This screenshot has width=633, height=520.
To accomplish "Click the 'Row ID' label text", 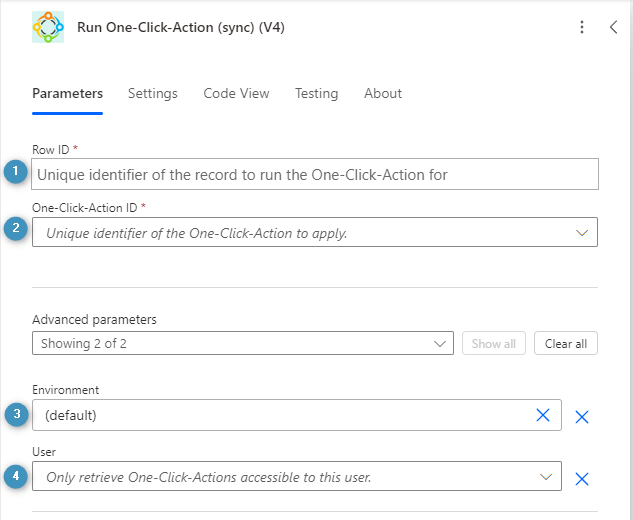I will coord(50,150).
